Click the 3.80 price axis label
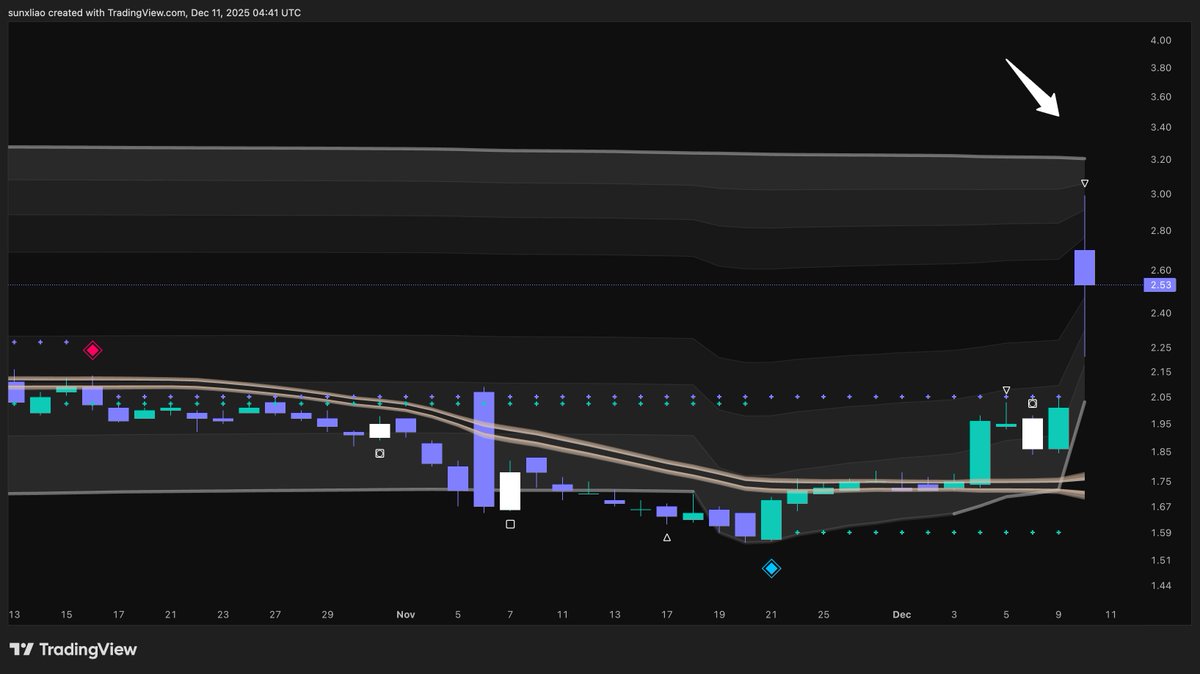The image size is (1200, 674). coord(1160,68)
